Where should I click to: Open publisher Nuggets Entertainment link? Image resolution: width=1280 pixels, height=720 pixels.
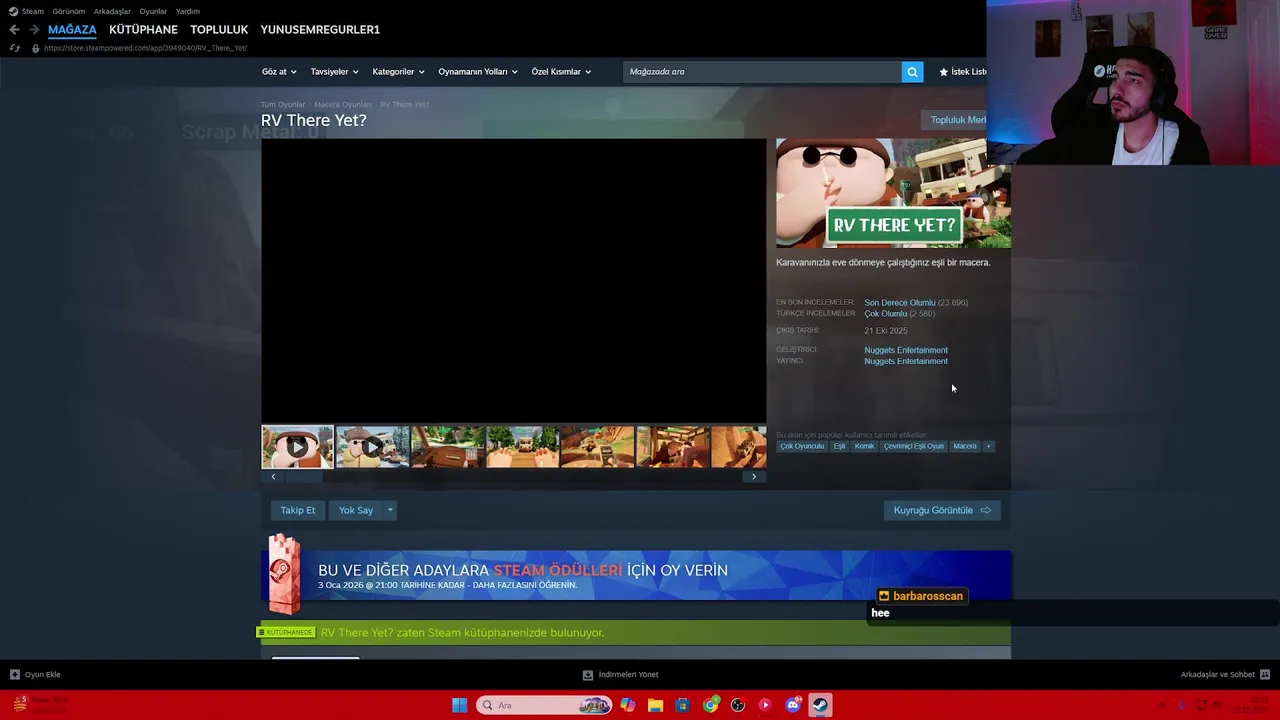pyautogui.click(x=906, y=361)
